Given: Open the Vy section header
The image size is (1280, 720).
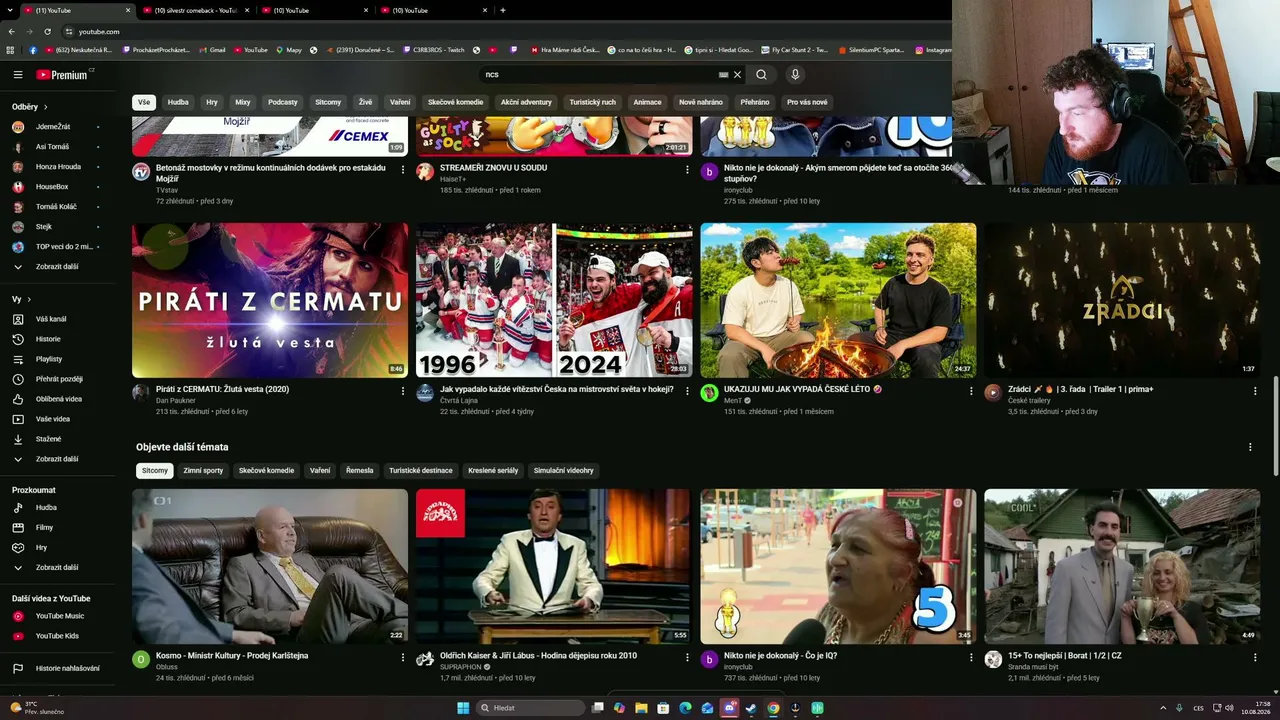Looking at the screenshot, I should (21, 299).
